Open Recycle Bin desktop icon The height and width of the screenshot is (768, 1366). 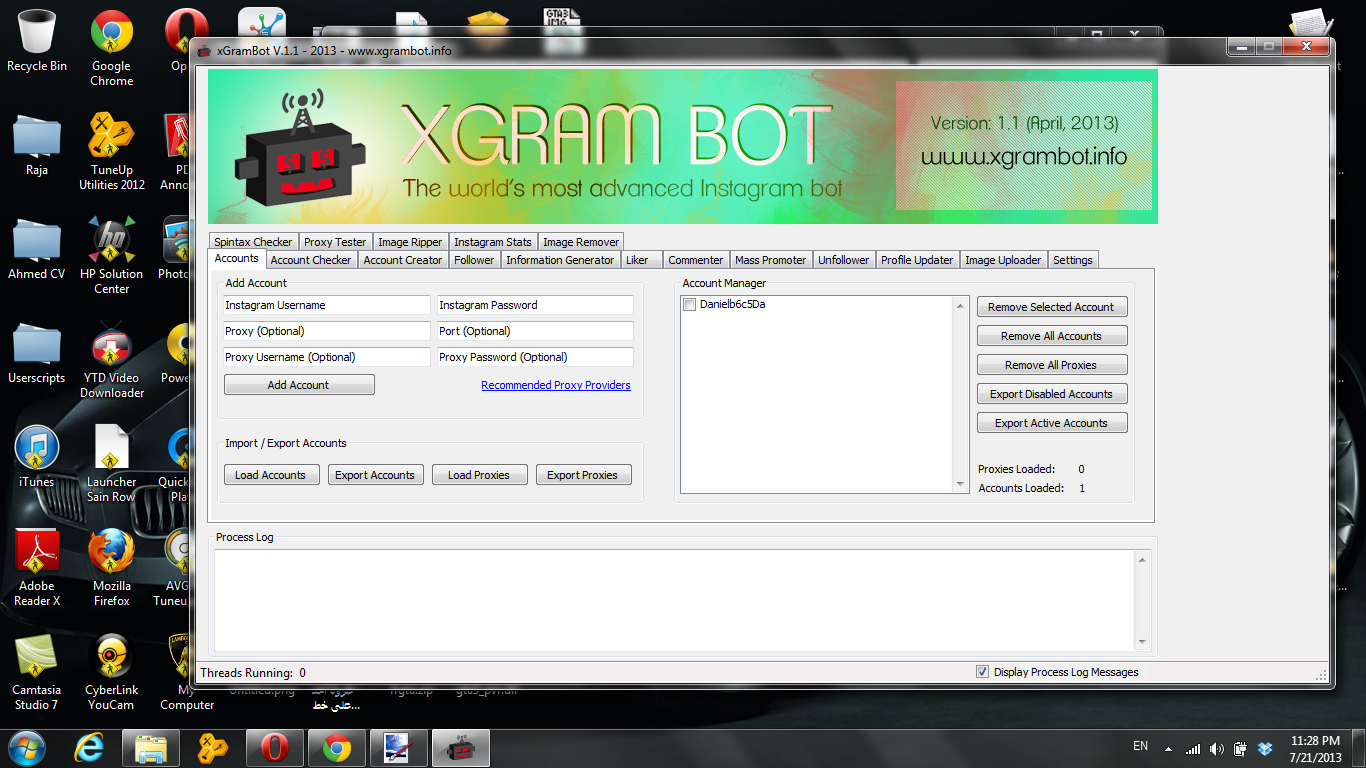(37, 40)
